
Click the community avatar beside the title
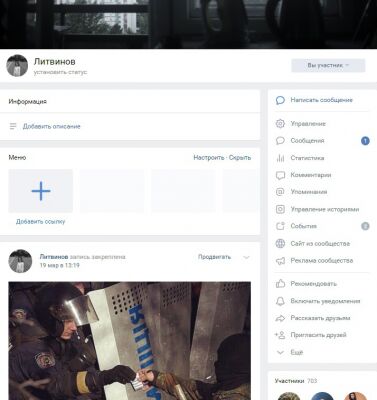coord(17,66)
